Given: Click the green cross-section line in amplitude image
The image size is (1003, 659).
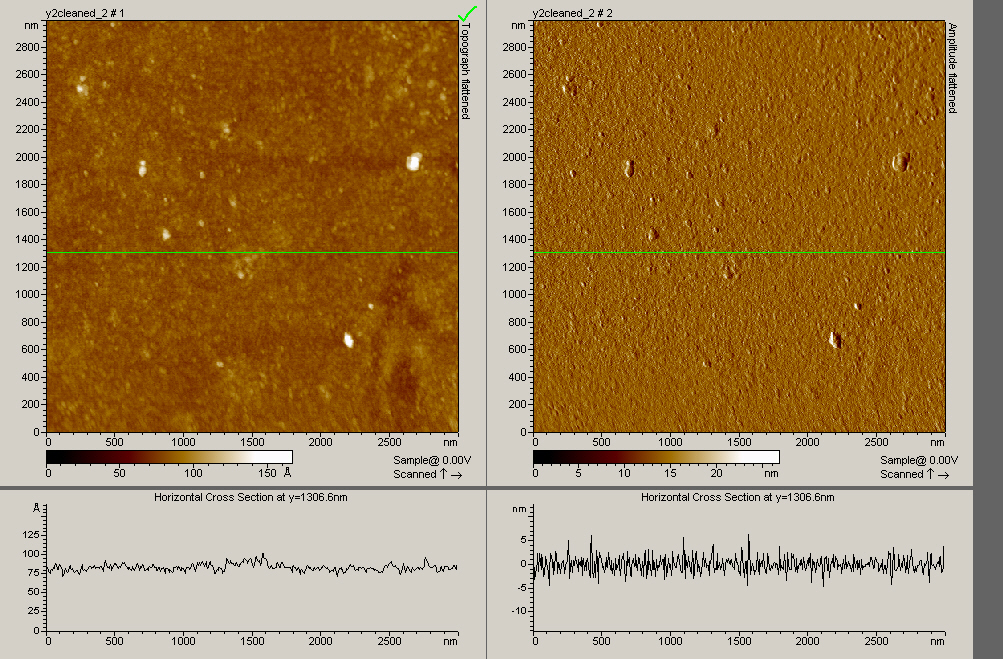Looking at the screenshot, I should coord(740,253).
